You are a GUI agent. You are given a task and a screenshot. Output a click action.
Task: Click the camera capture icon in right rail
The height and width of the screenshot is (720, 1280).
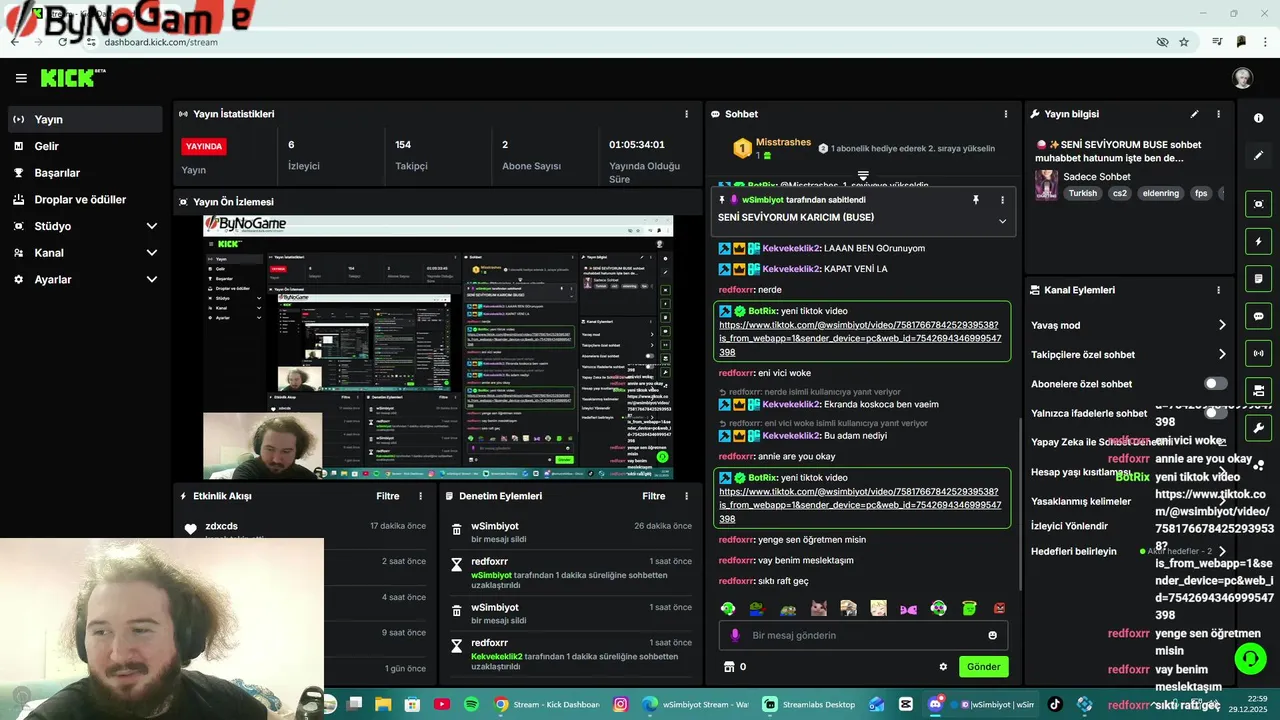1258,204
